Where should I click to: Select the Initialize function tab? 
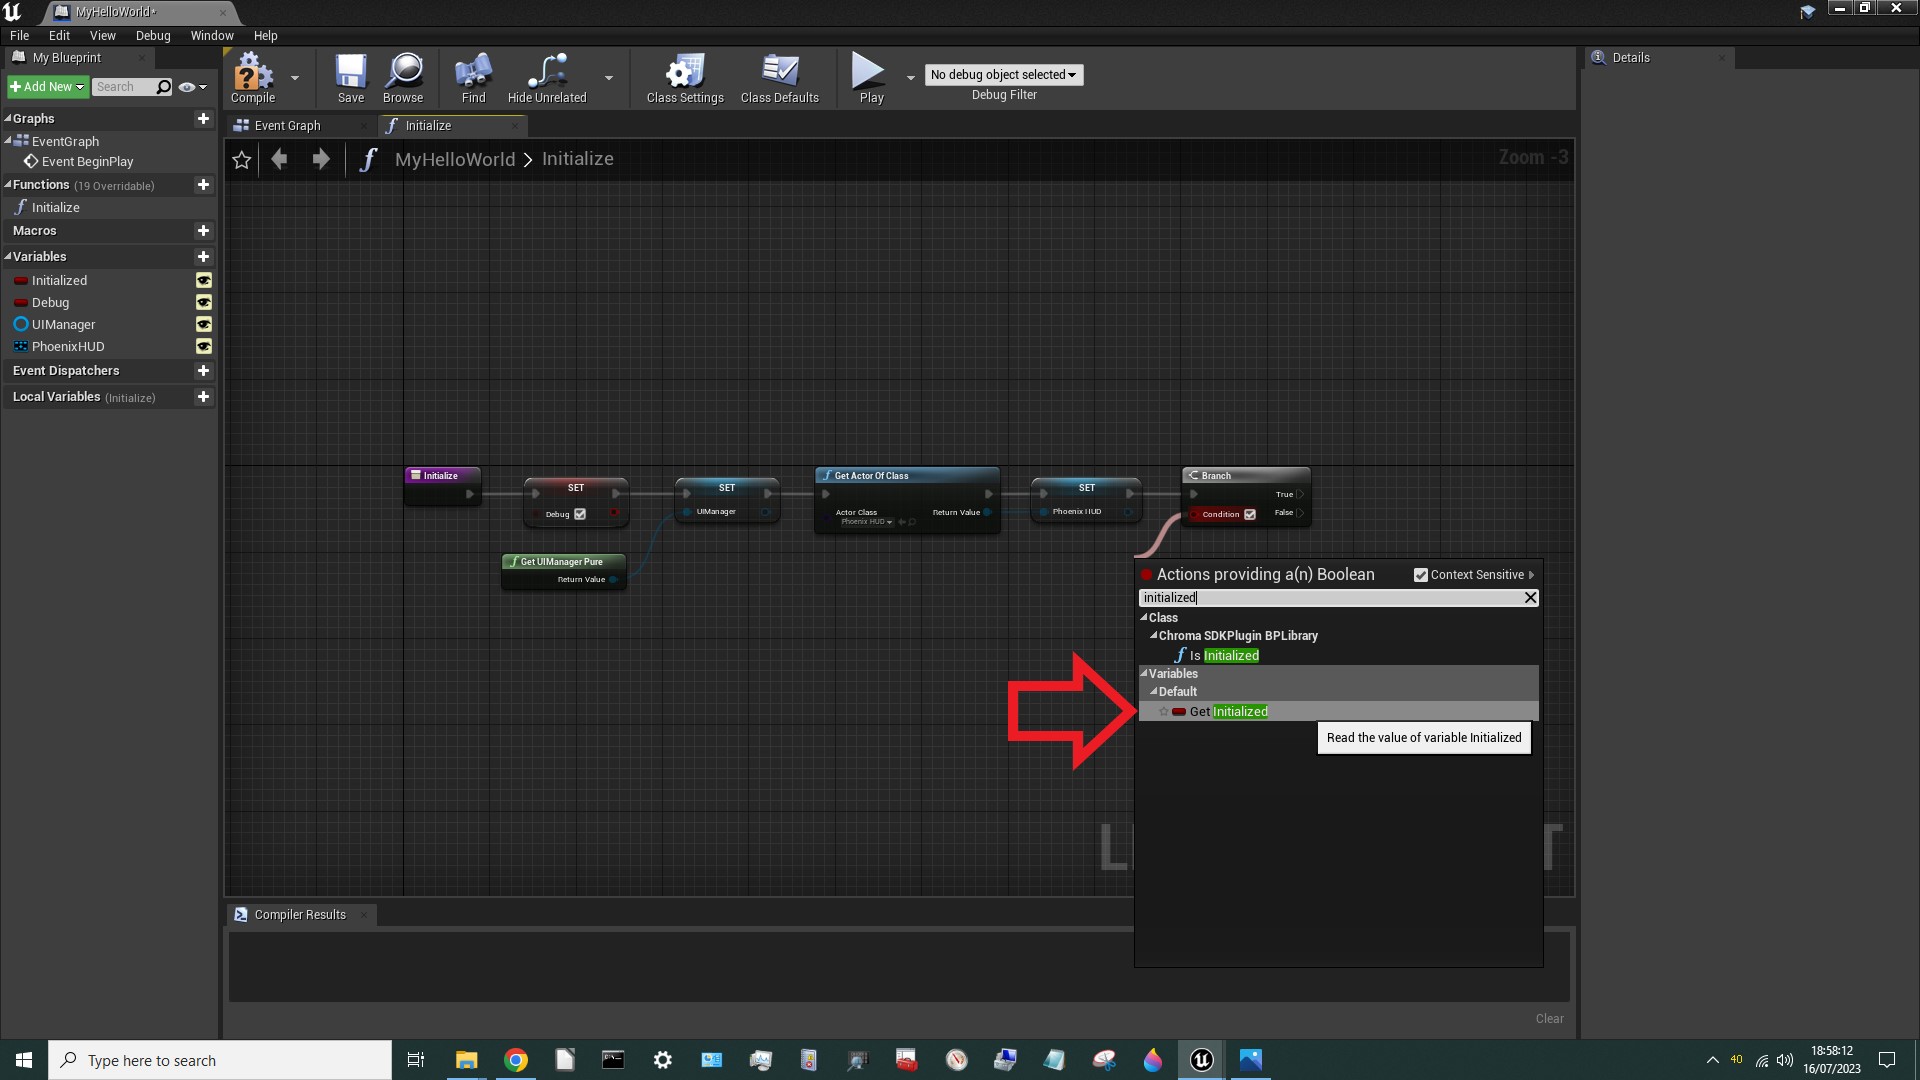452,125
